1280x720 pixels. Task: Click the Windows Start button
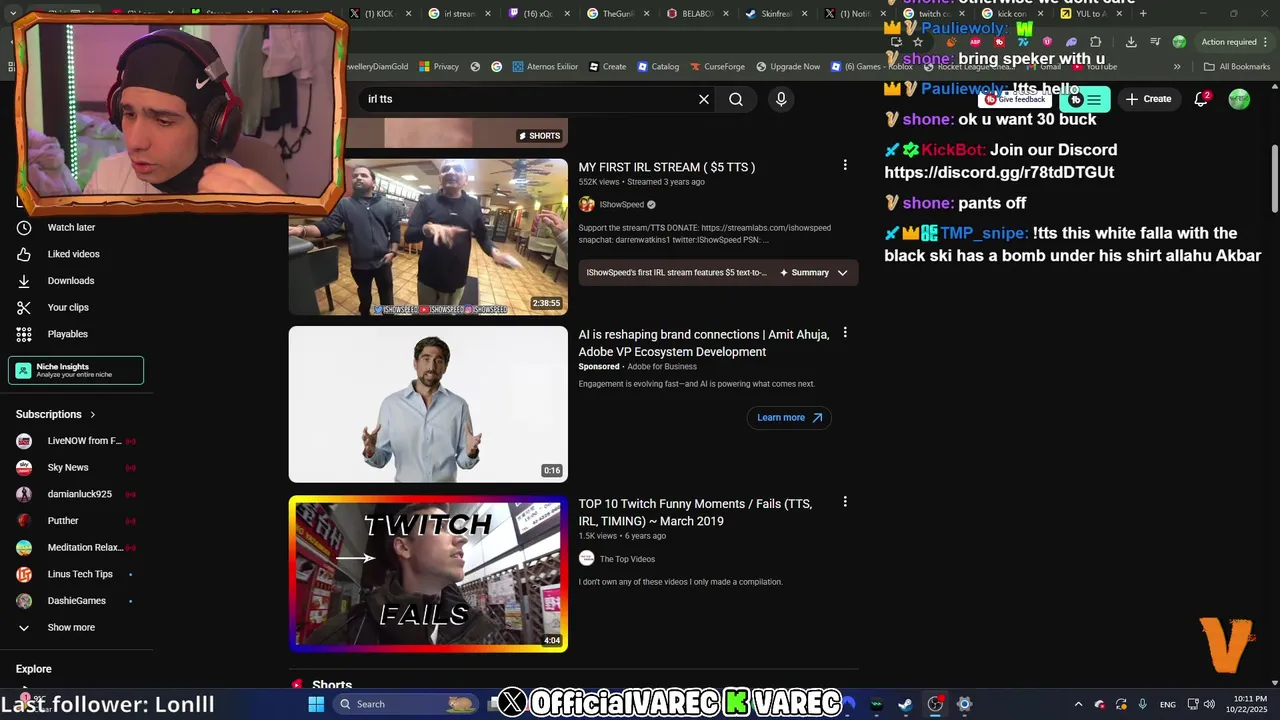tap(316, 704)
